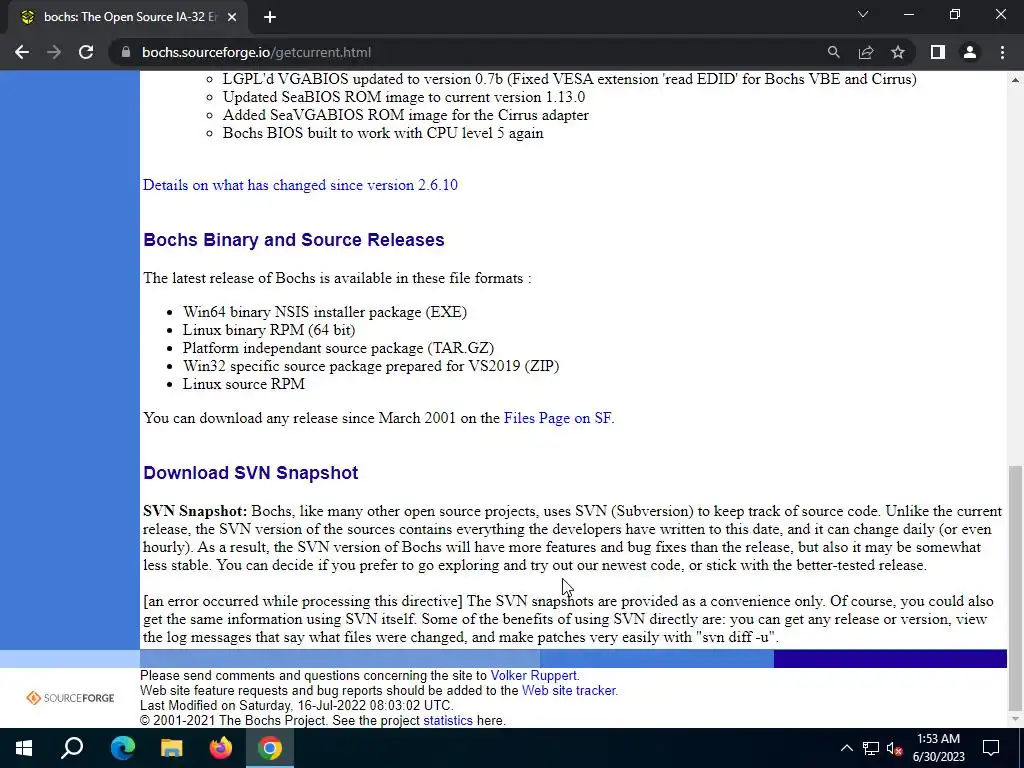This screenshot has width=1024, height=768.
Task: Open the muted volume tray icon
Action: (x=894, y=748)
